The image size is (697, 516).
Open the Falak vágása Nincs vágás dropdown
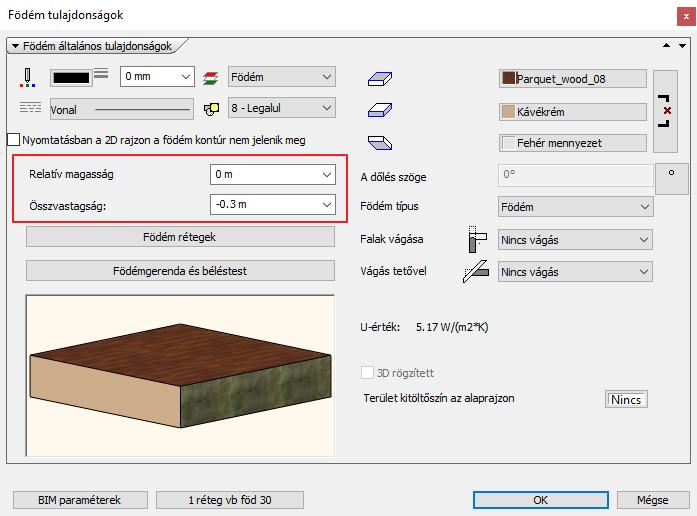576,240
